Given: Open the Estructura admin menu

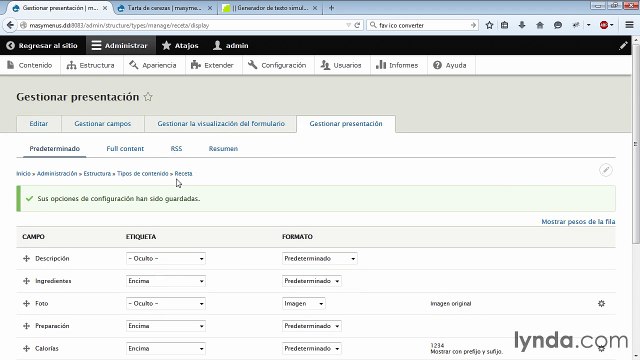Looking at the screenshot, I should coord(91,65).
